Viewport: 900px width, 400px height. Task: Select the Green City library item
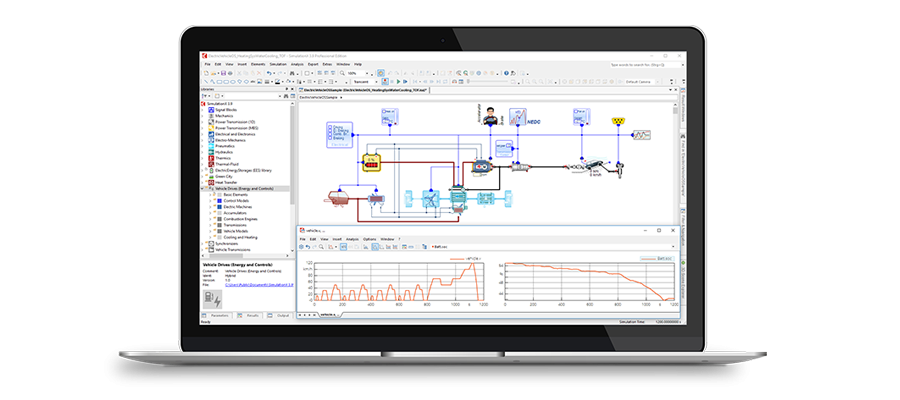point(226,176)
